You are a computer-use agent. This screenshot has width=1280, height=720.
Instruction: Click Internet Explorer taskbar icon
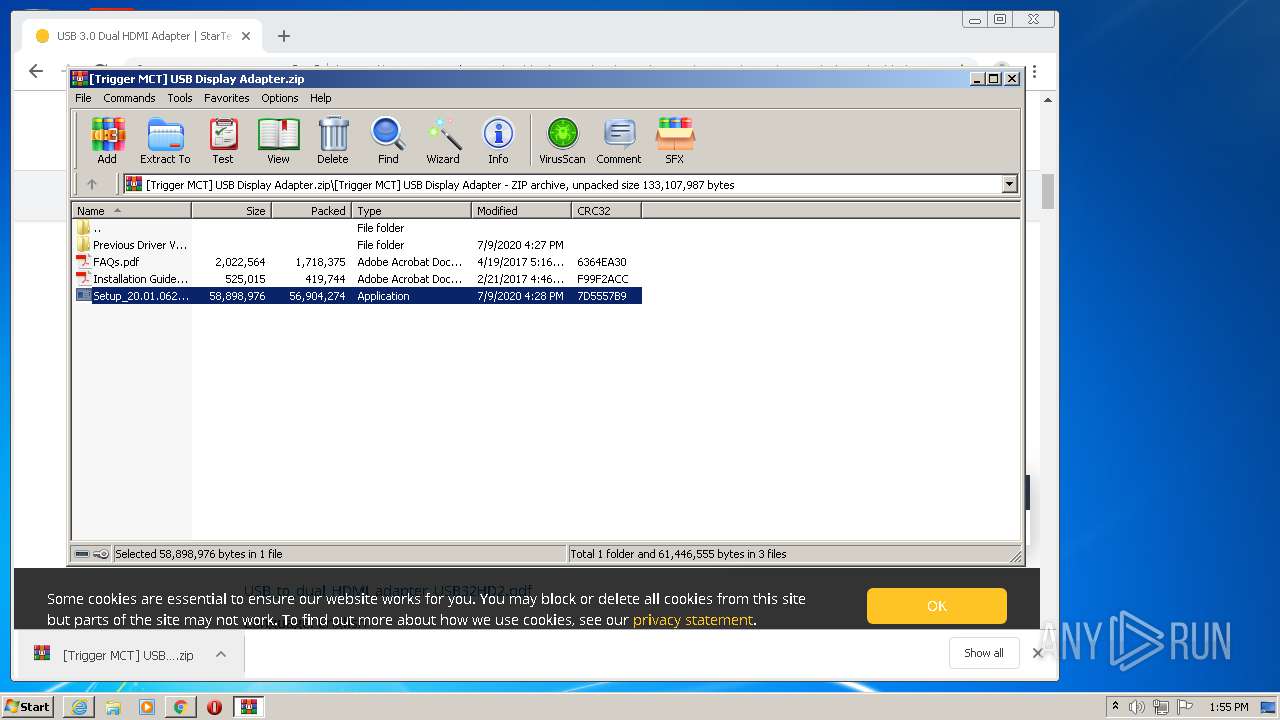79,707
